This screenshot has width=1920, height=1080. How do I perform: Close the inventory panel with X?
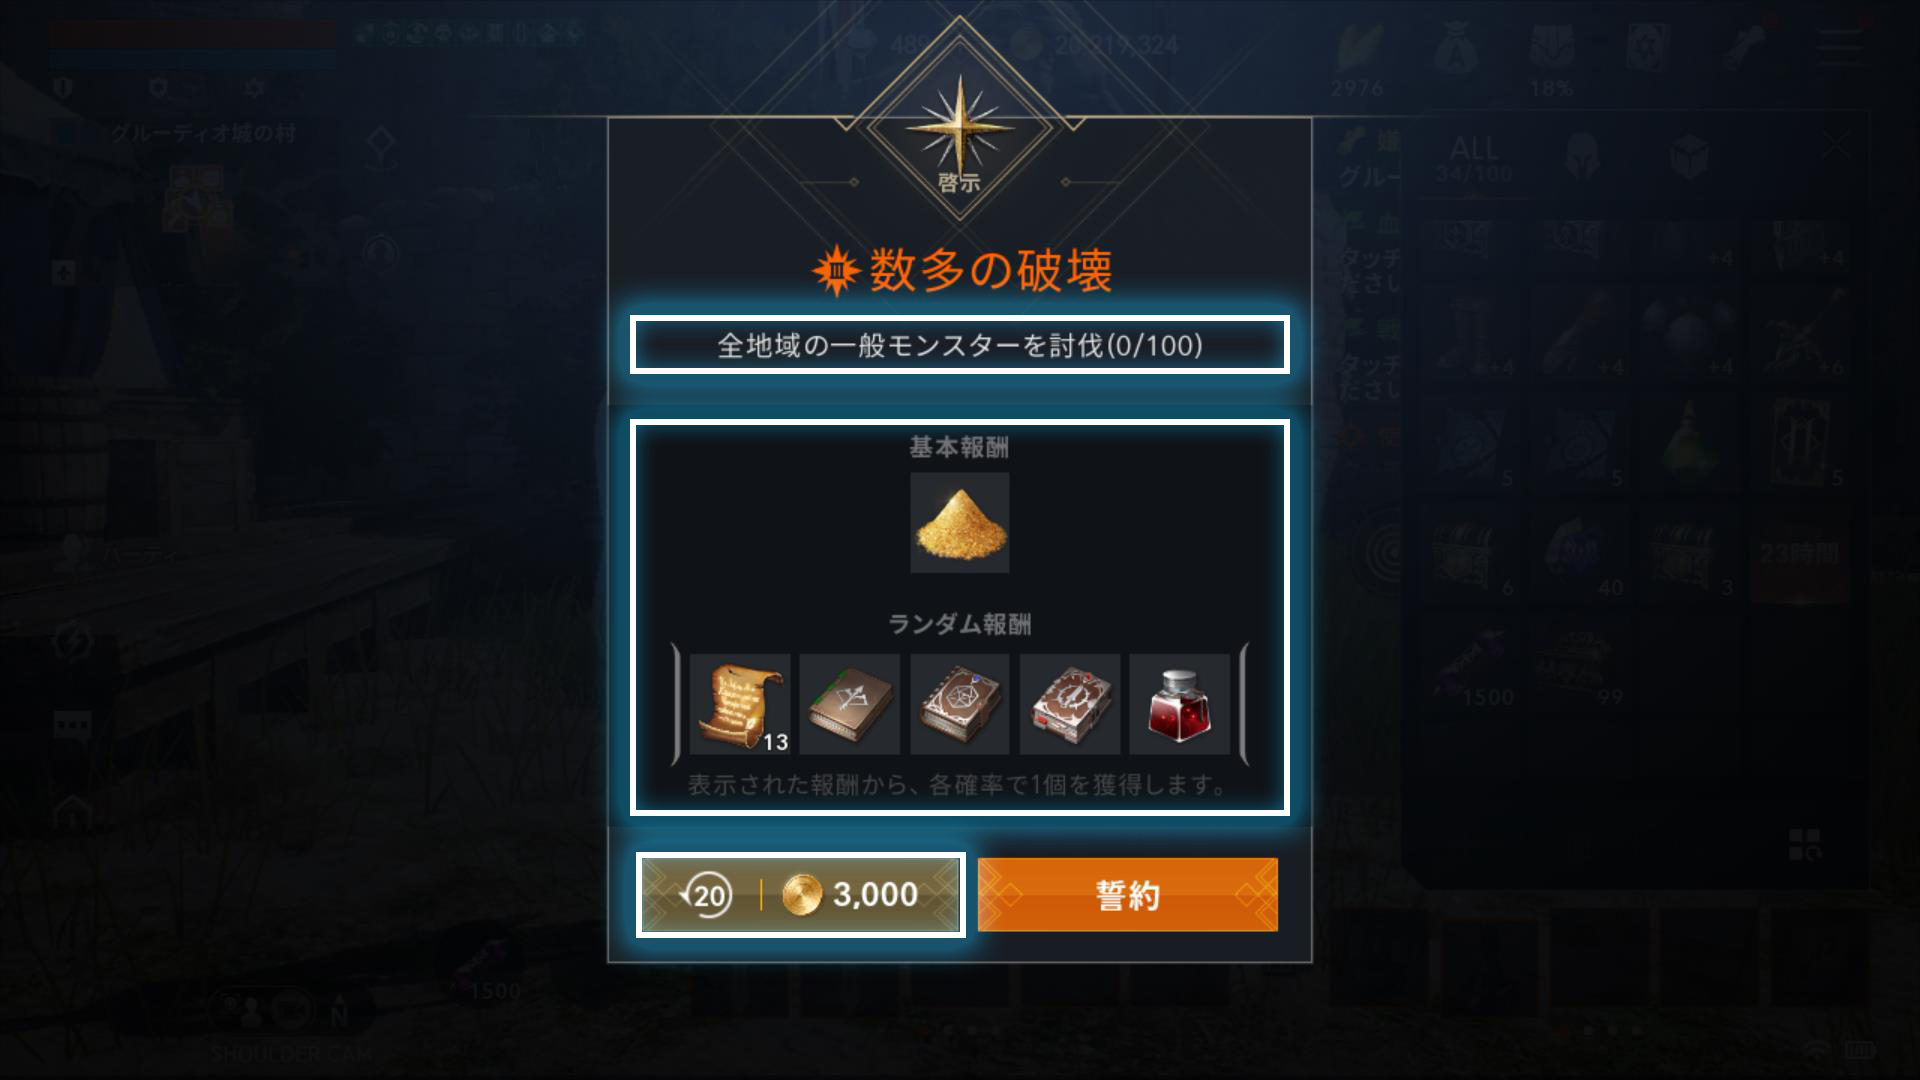(x=1836, y=147)
